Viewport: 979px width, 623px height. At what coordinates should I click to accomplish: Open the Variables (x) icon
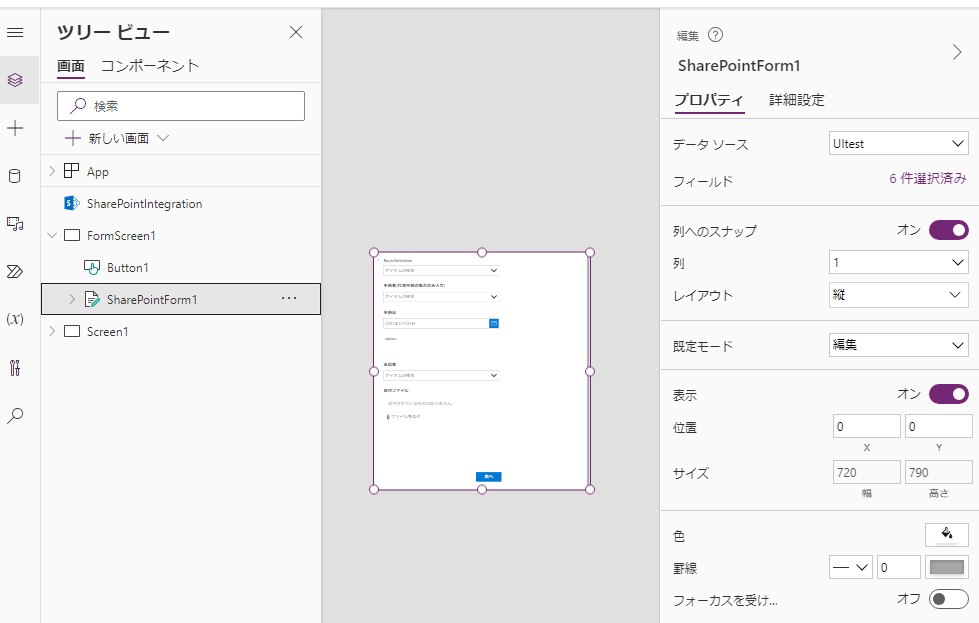pyautogui.click(x=15, y=319)
